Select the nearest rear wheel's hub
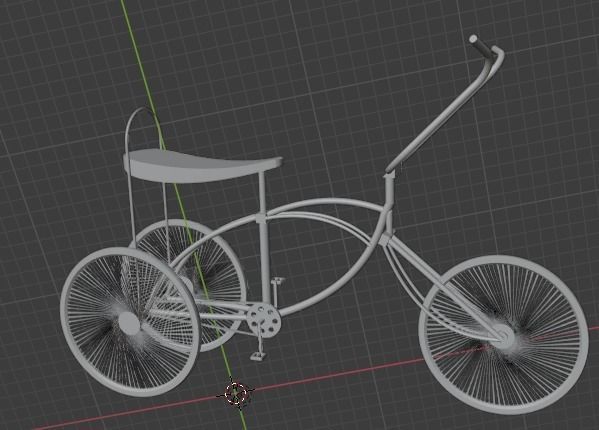The height and width of the screenshot is (430, 599). coord(129,323)
